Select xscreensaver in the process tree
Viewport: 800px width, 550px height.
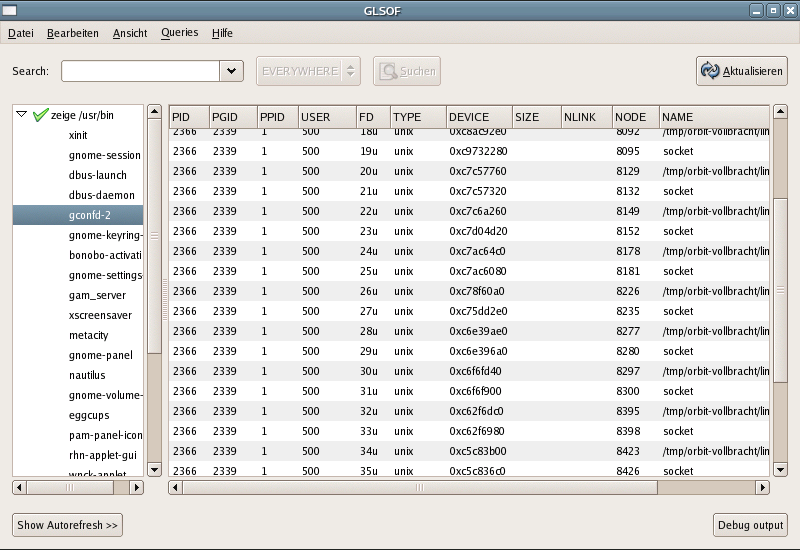[100, 315]
